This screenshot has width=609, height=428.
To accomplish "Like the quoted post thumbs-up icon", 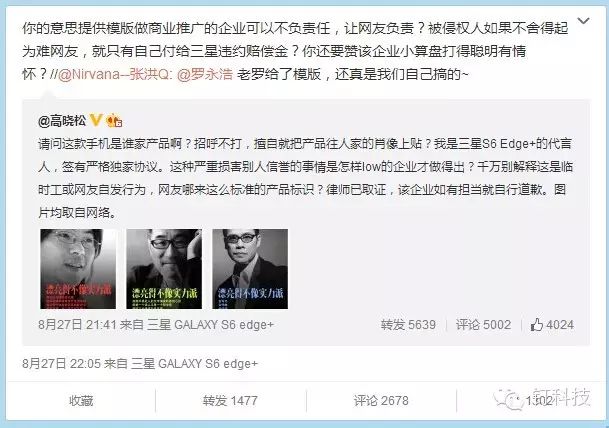I will pyautogui.click(x=536, y=325).
